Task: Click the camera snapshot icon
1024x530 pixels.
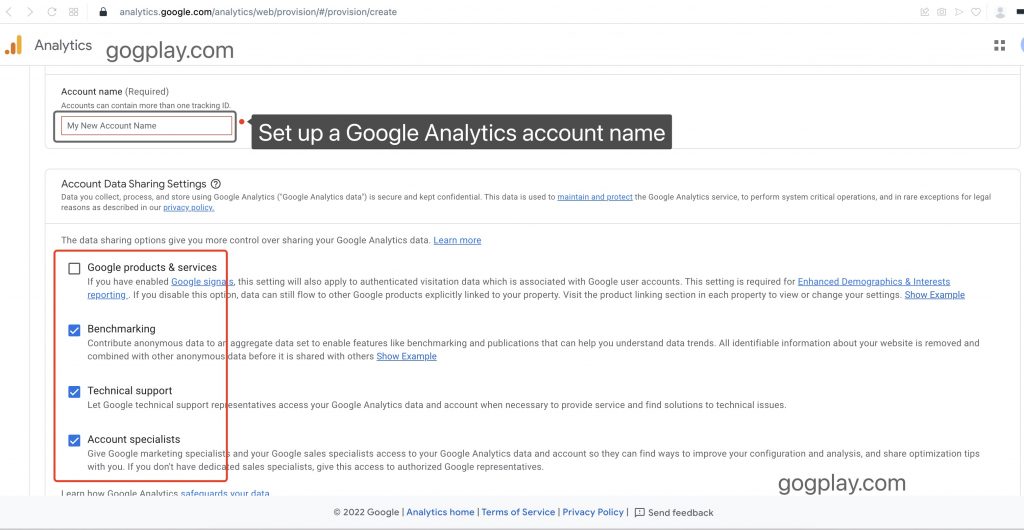Action: coord(942,12)
